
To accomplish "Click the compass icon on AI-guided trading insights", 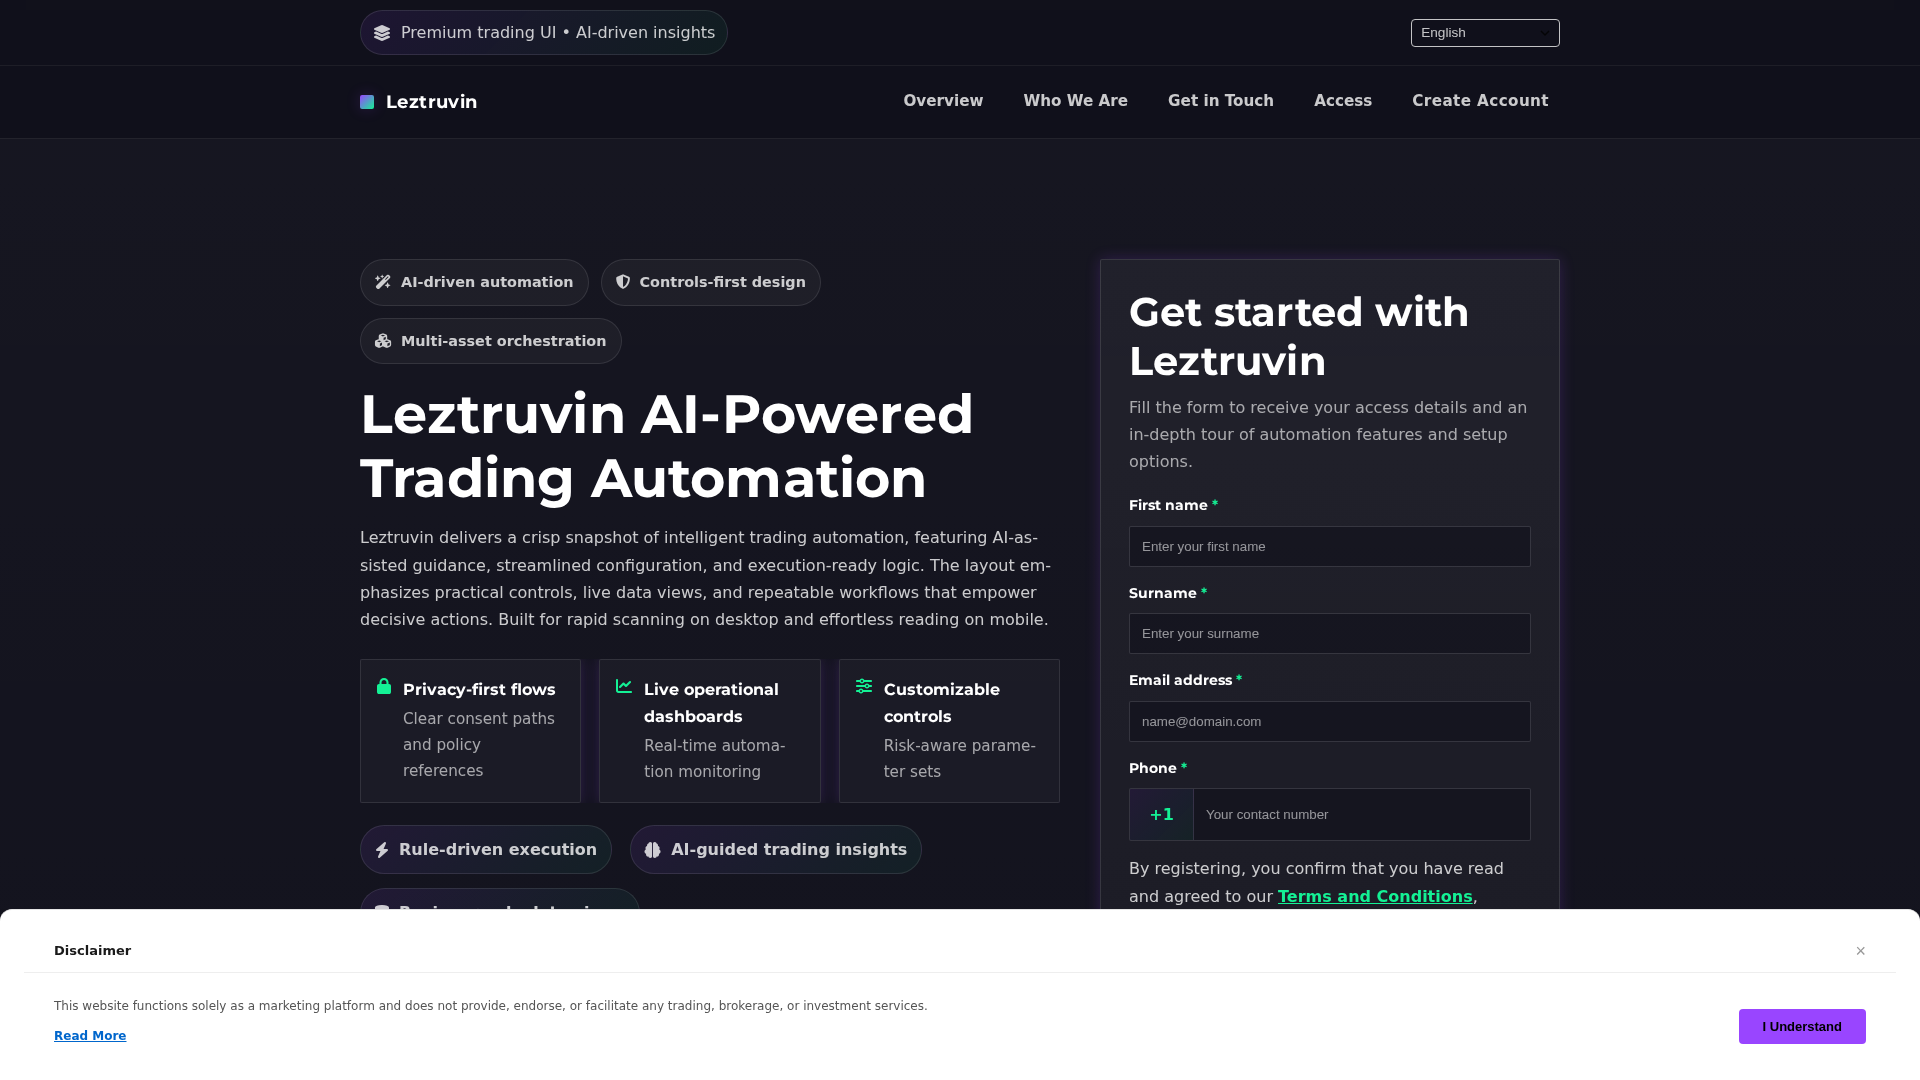I will coord(653,849).
